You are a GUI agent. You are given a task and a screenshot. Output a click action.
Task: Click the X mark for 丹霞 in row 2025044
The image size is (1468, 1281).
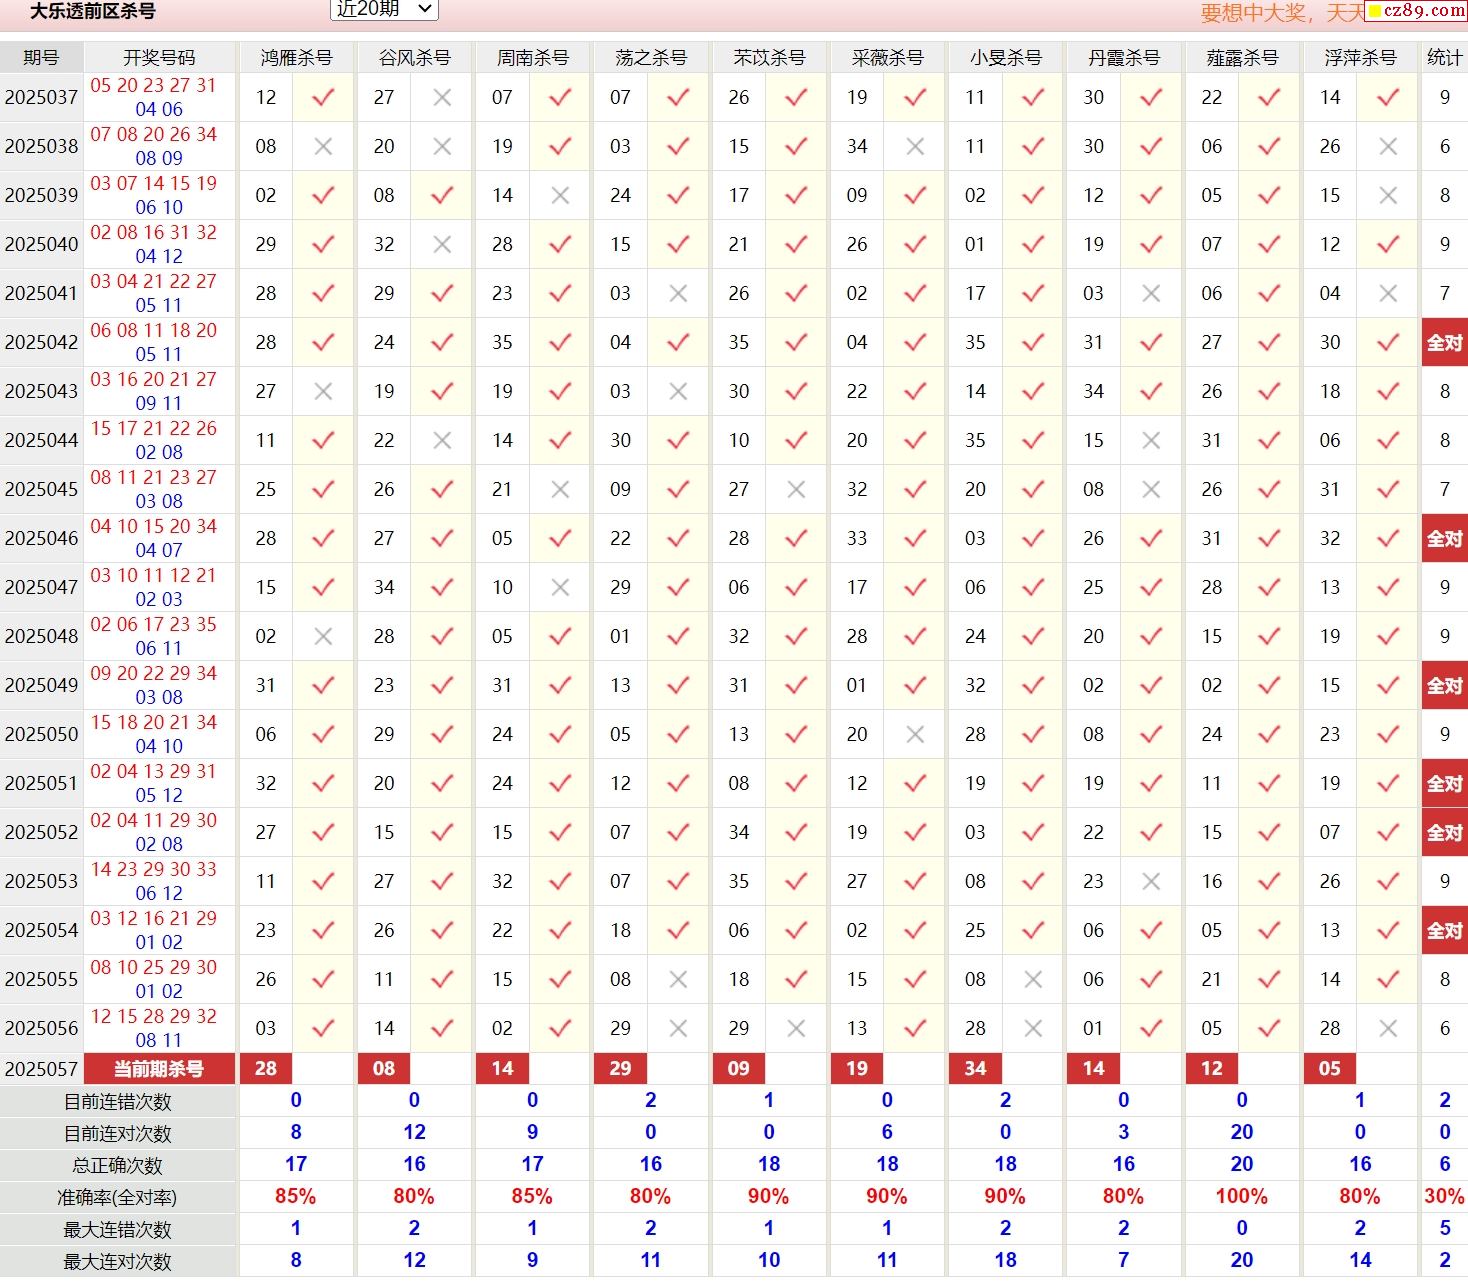tap(1151, 440)
